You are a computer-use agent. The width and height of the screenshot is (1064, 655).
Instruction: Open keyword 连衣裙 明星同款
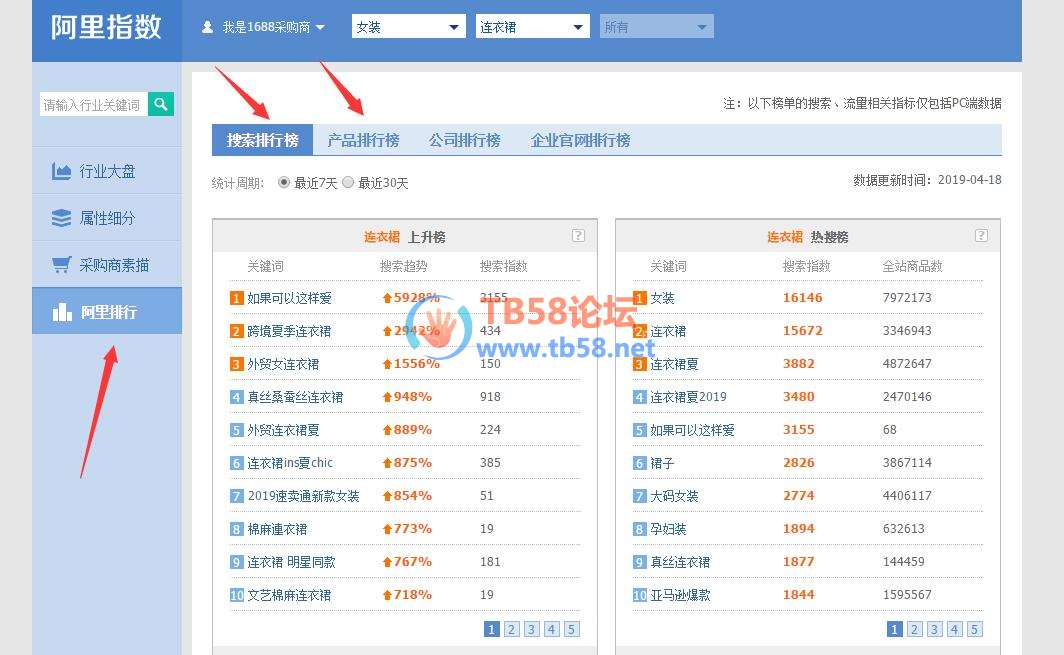point(291,562)
